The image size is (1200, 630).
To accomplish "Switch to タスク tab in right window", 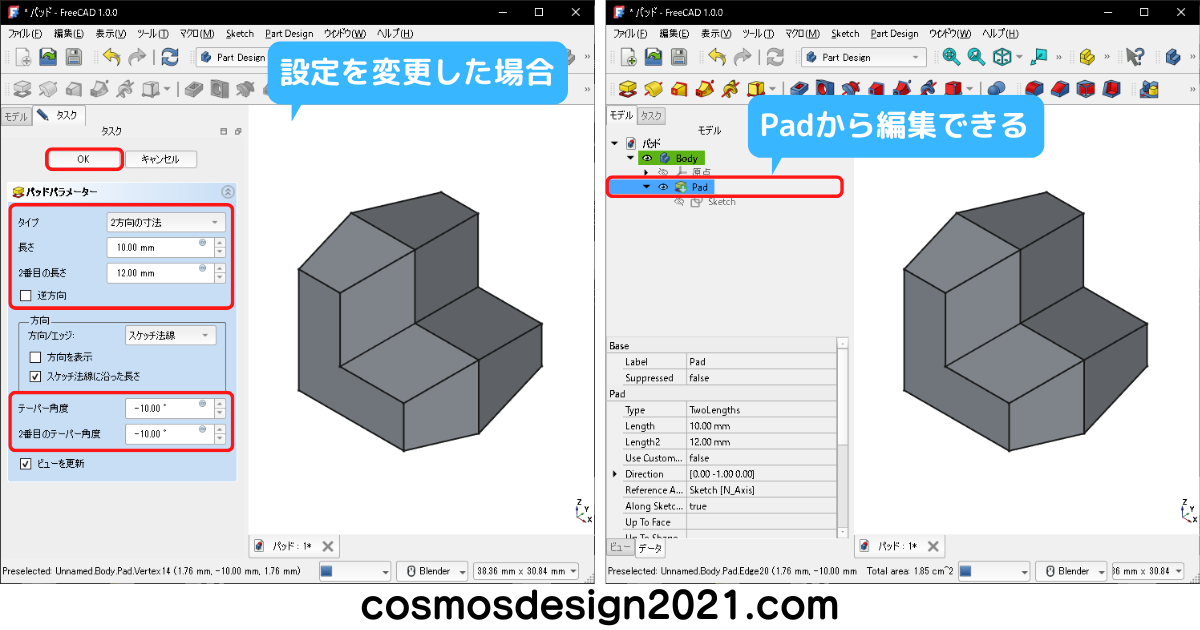I will pos(651,116).
